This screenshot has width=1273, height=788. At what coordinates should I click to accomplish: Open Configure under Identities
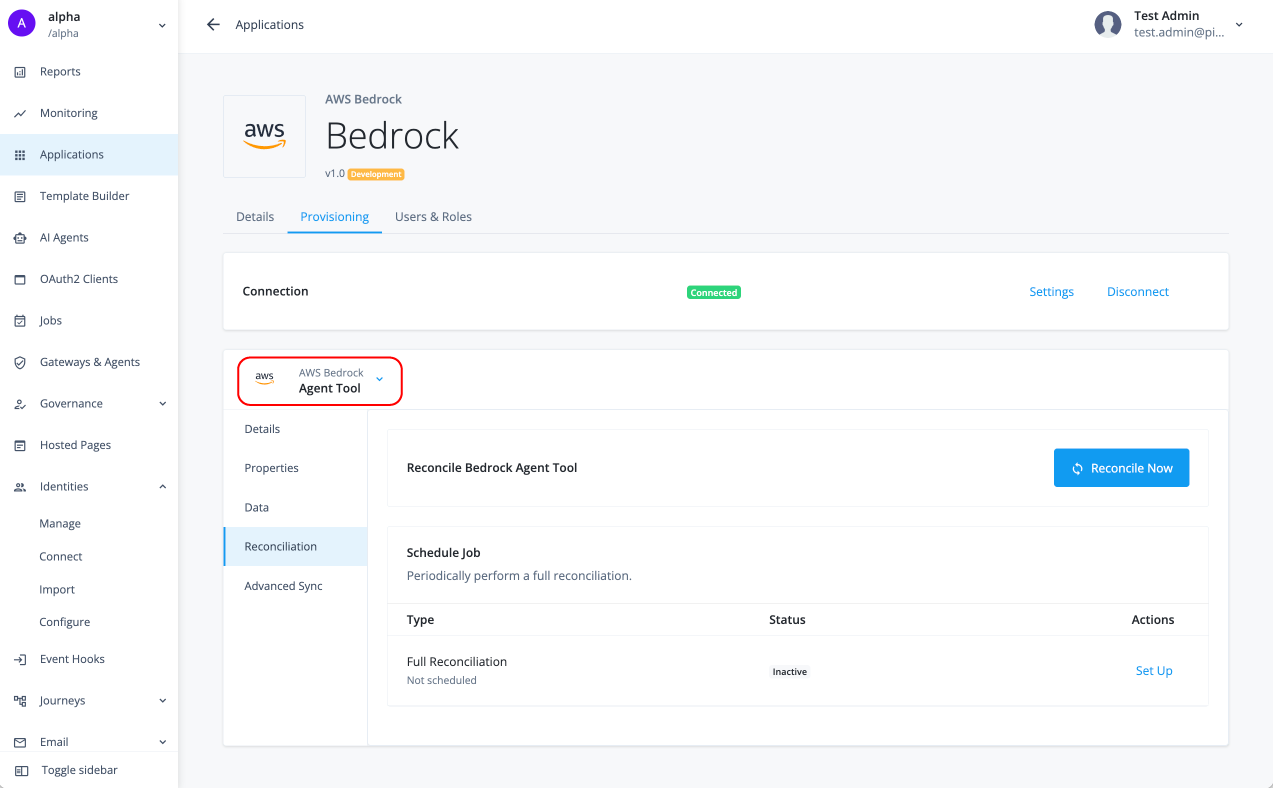tap(65, 622)
